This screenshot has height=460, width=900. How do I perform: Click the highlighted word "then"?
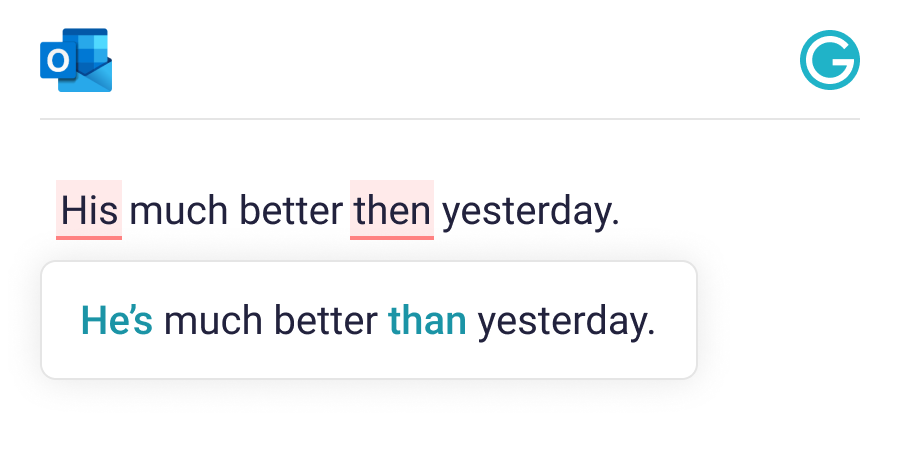point(392,211)
